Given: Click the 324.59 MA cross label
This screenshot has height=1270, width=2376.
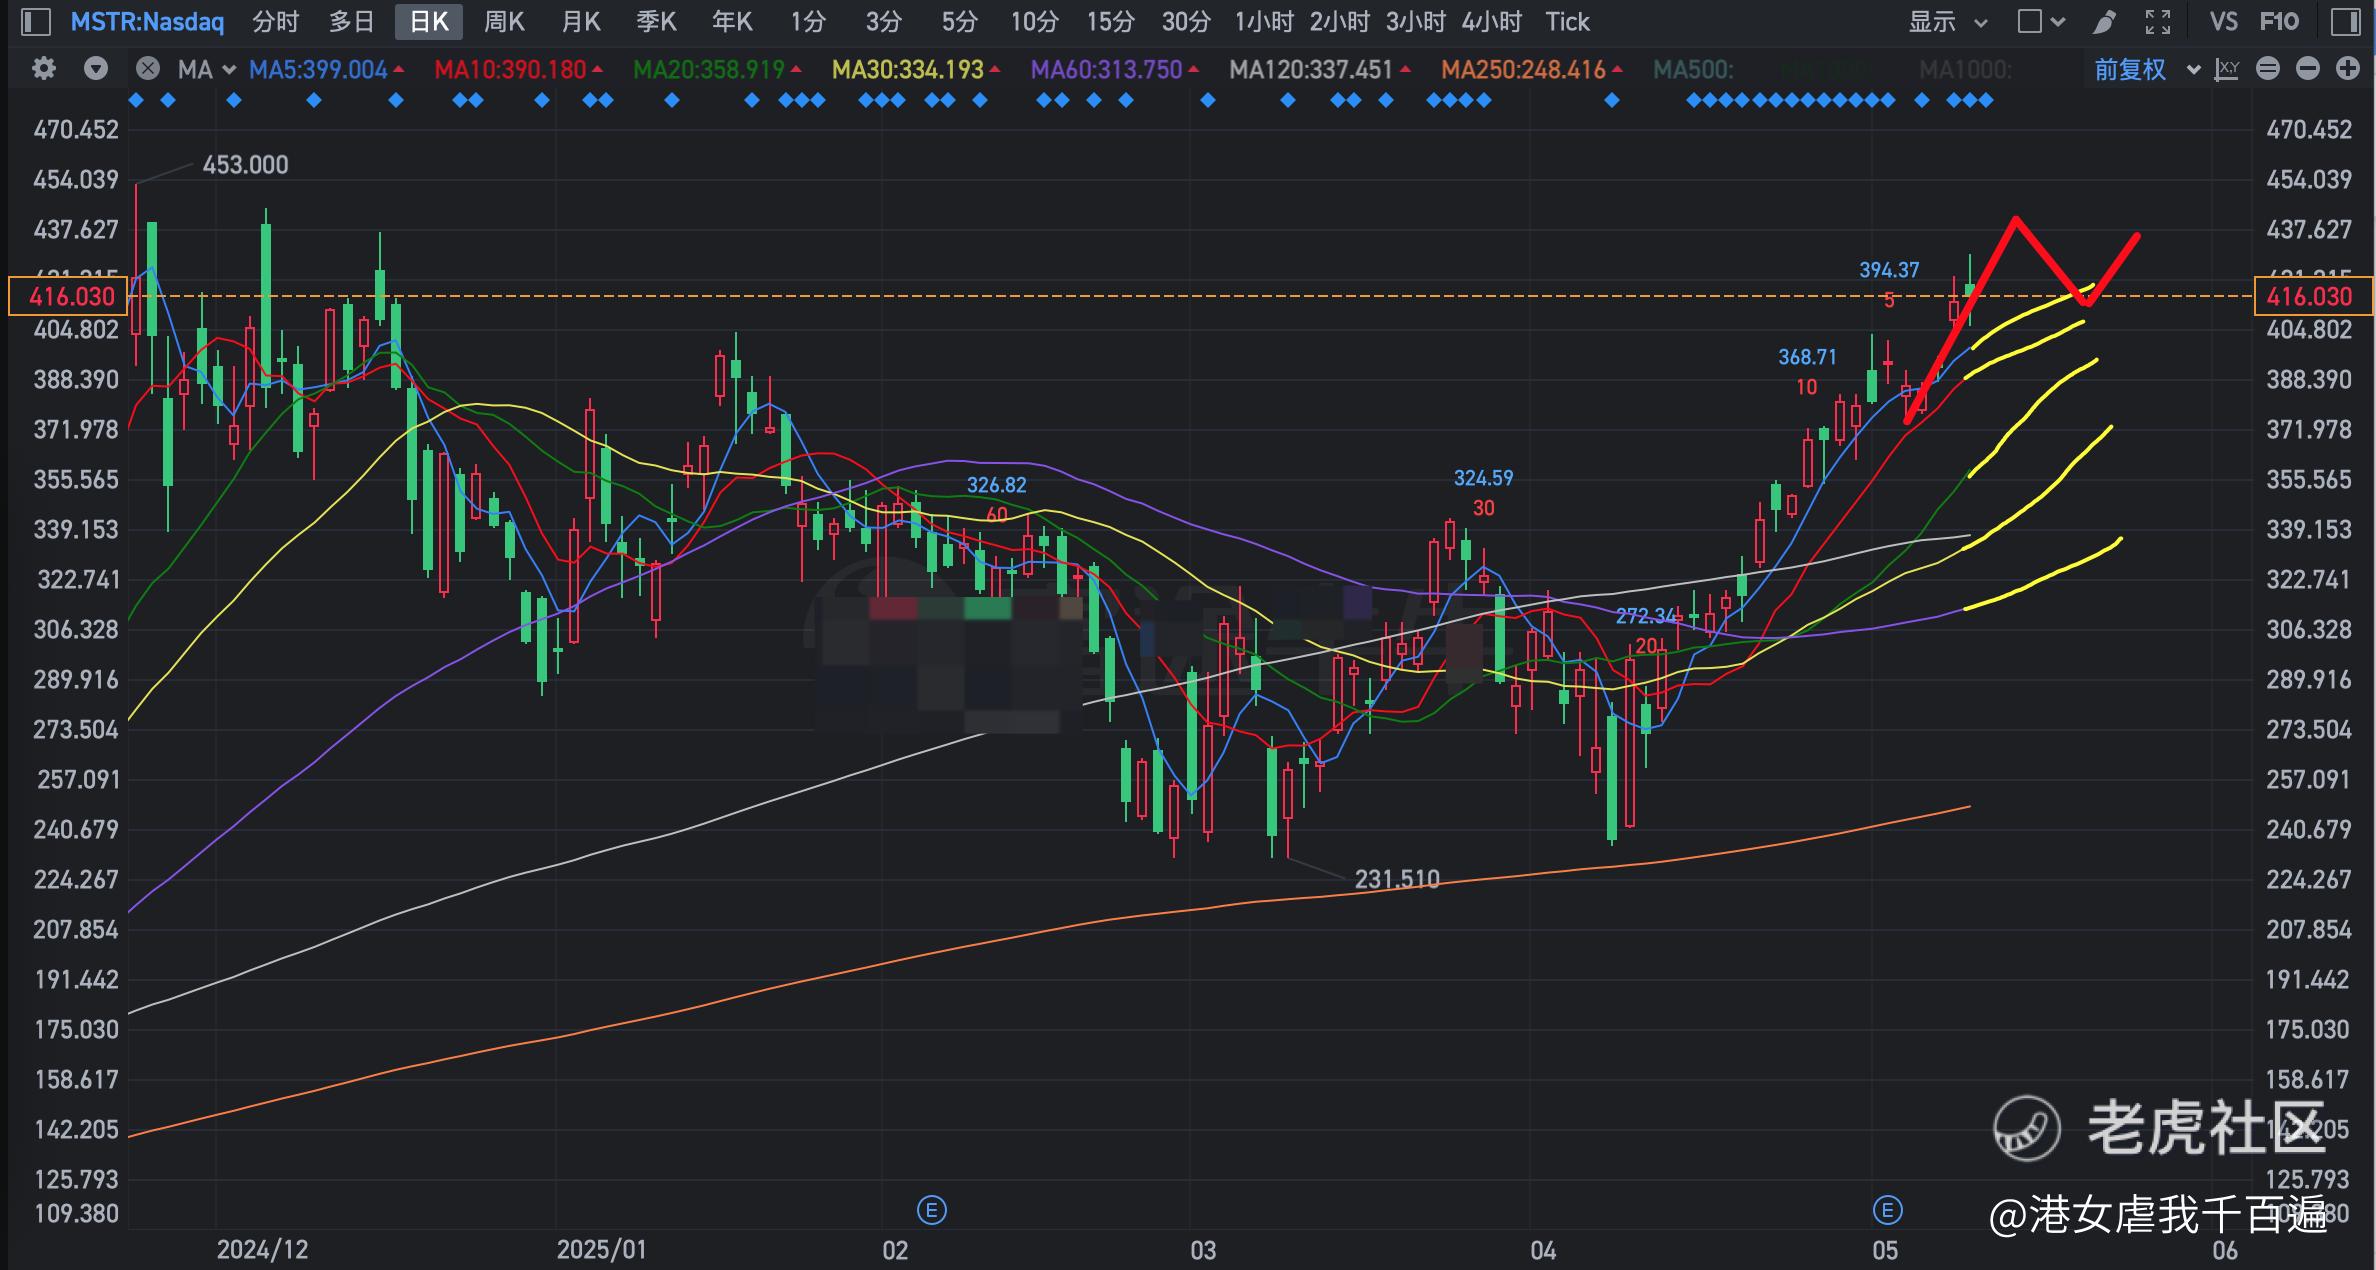Looking at the screenshot, I should (1483, 478).
